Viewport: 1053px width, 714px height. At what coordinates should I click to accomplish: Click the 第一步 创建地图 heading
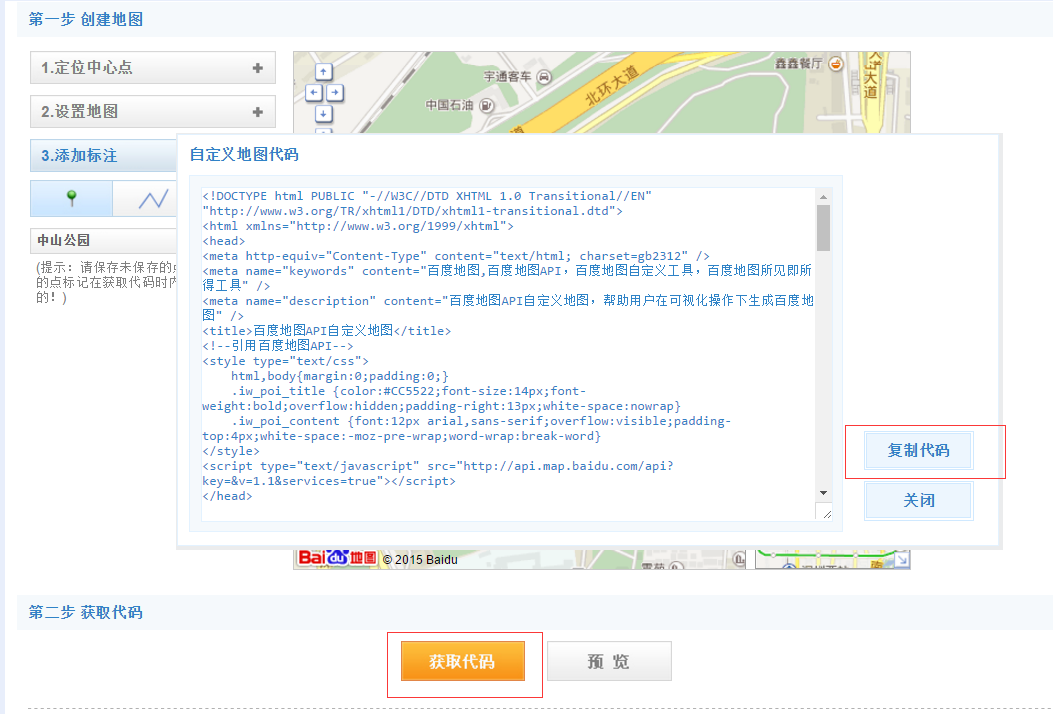86,19
